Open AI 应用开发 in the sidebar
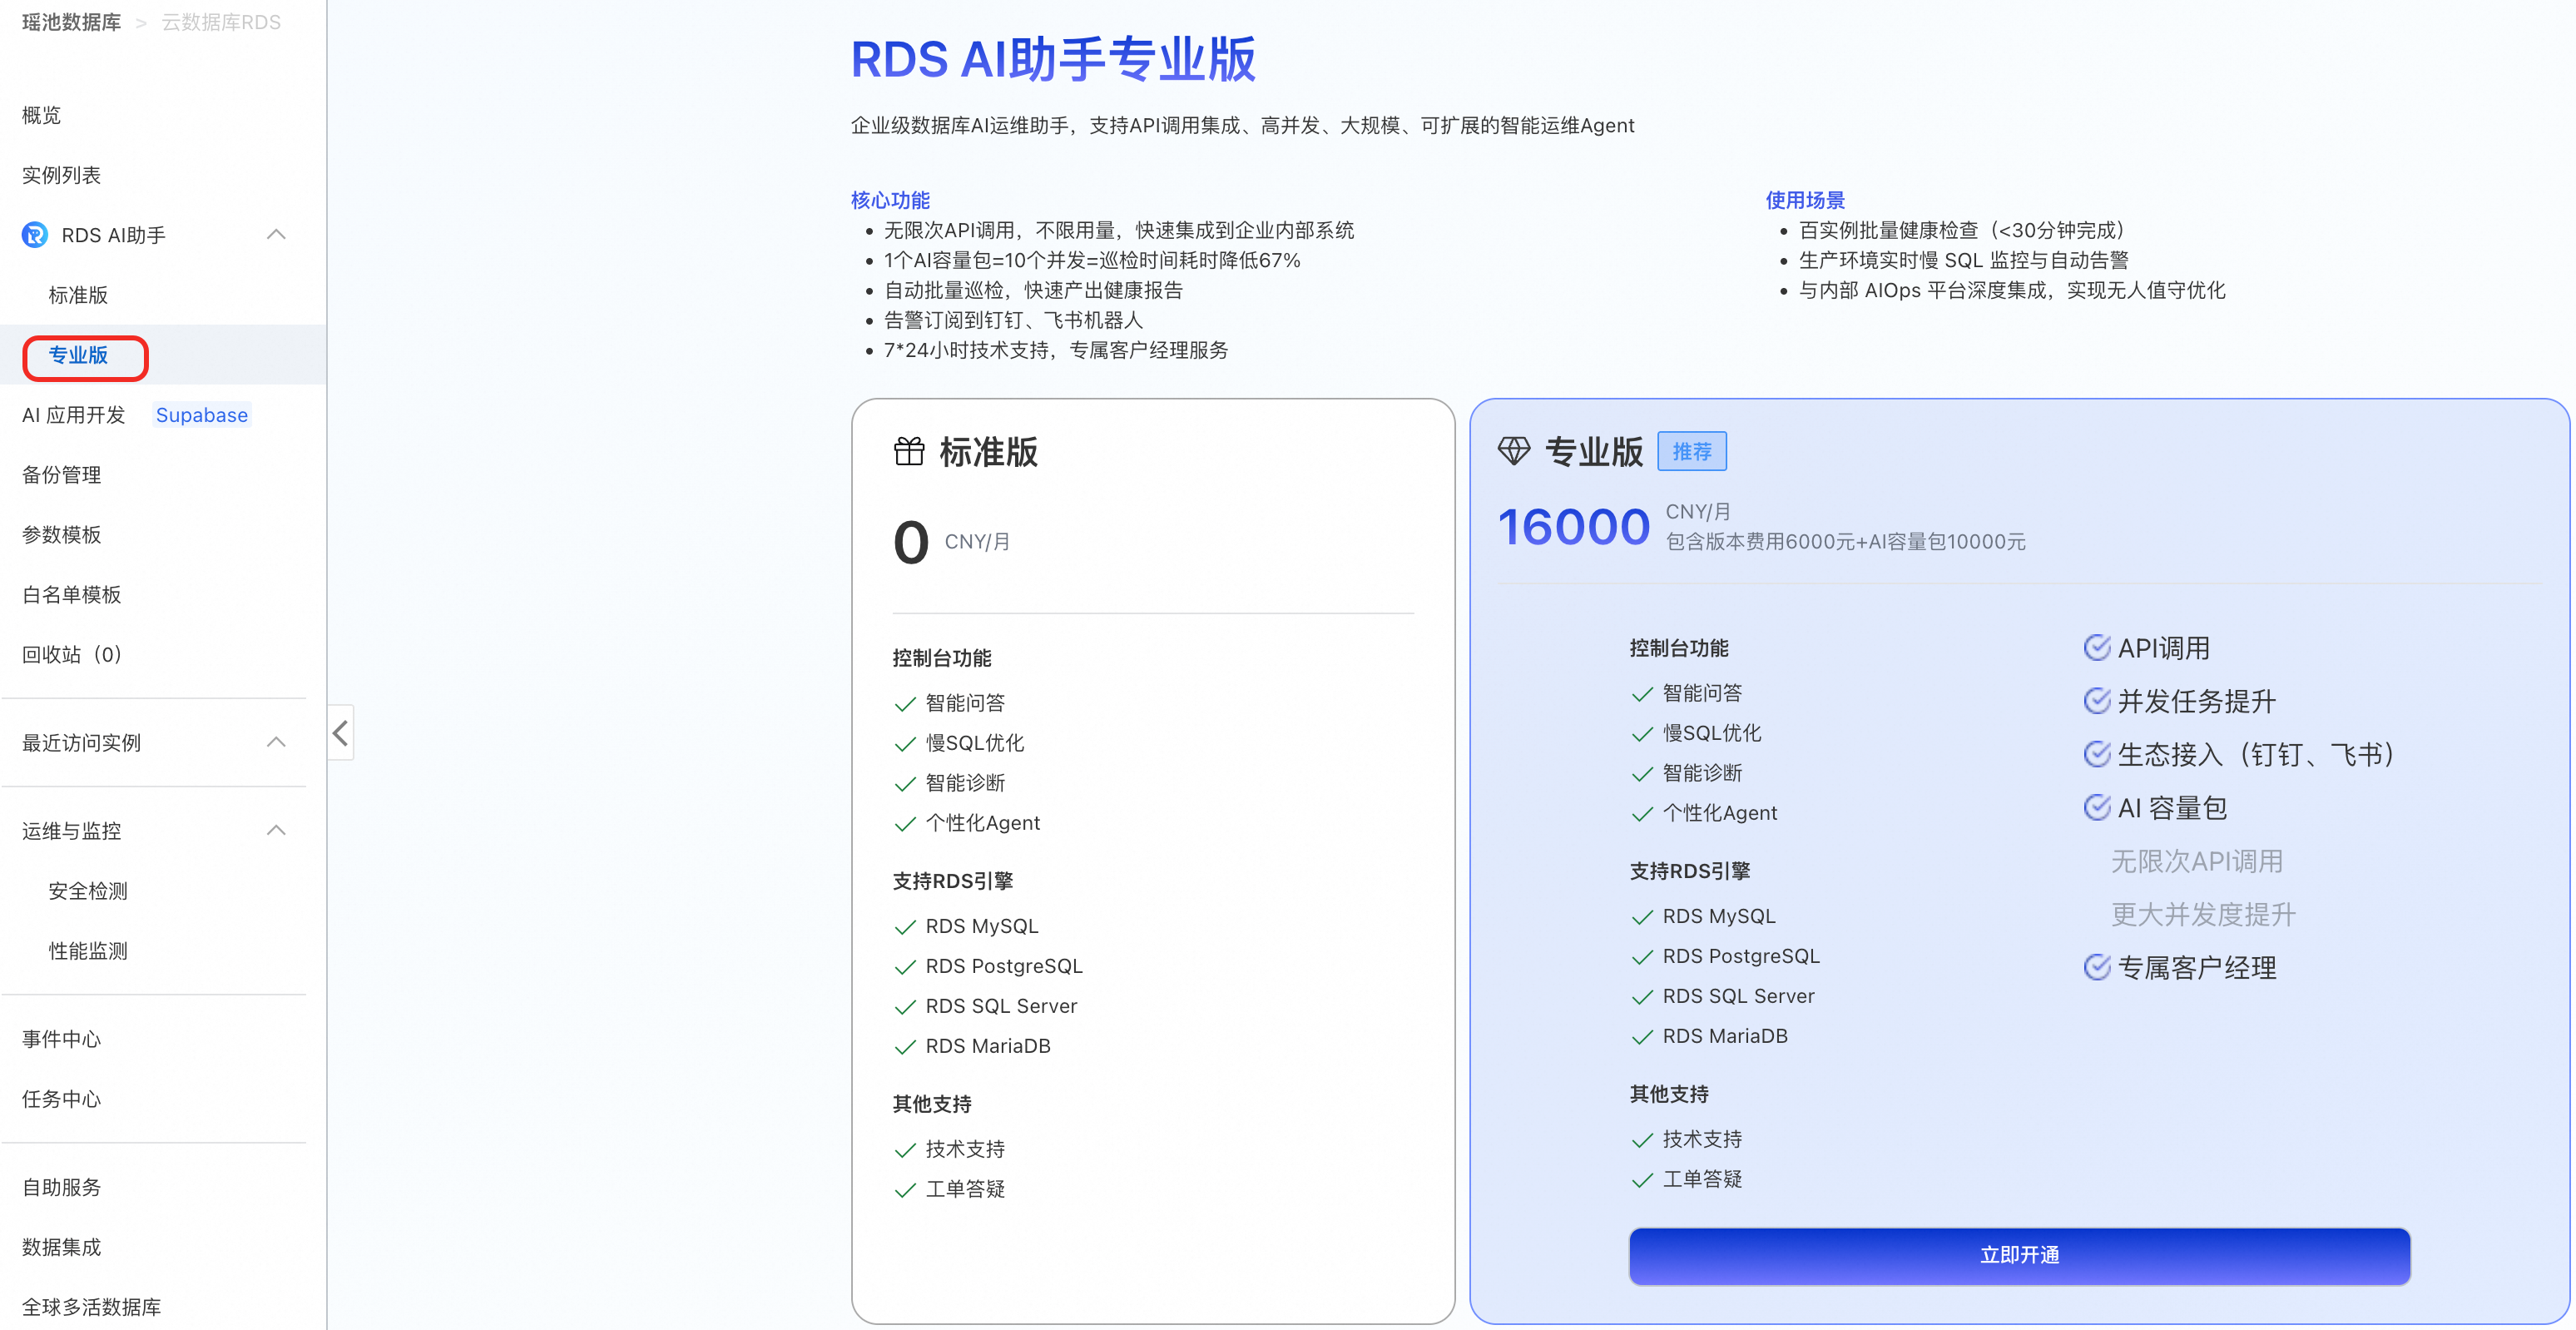Viewport: 2576px width, 1330px height. (74, 415)
